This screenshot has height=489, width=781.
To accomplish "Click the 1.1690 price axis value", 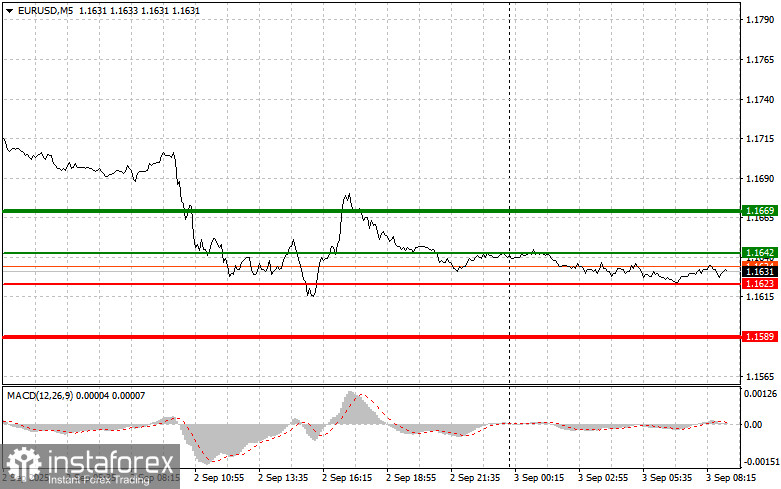I will (x=760, y=178).
